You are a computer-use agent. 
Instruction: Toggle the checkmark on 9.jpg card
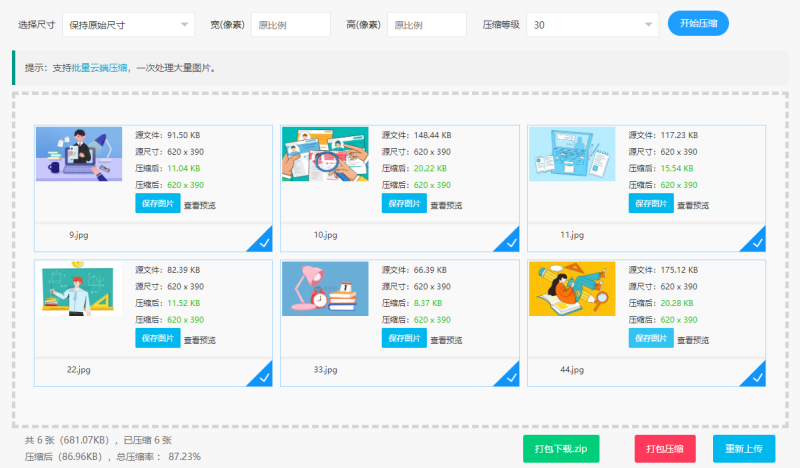click(x=263, y=242)
